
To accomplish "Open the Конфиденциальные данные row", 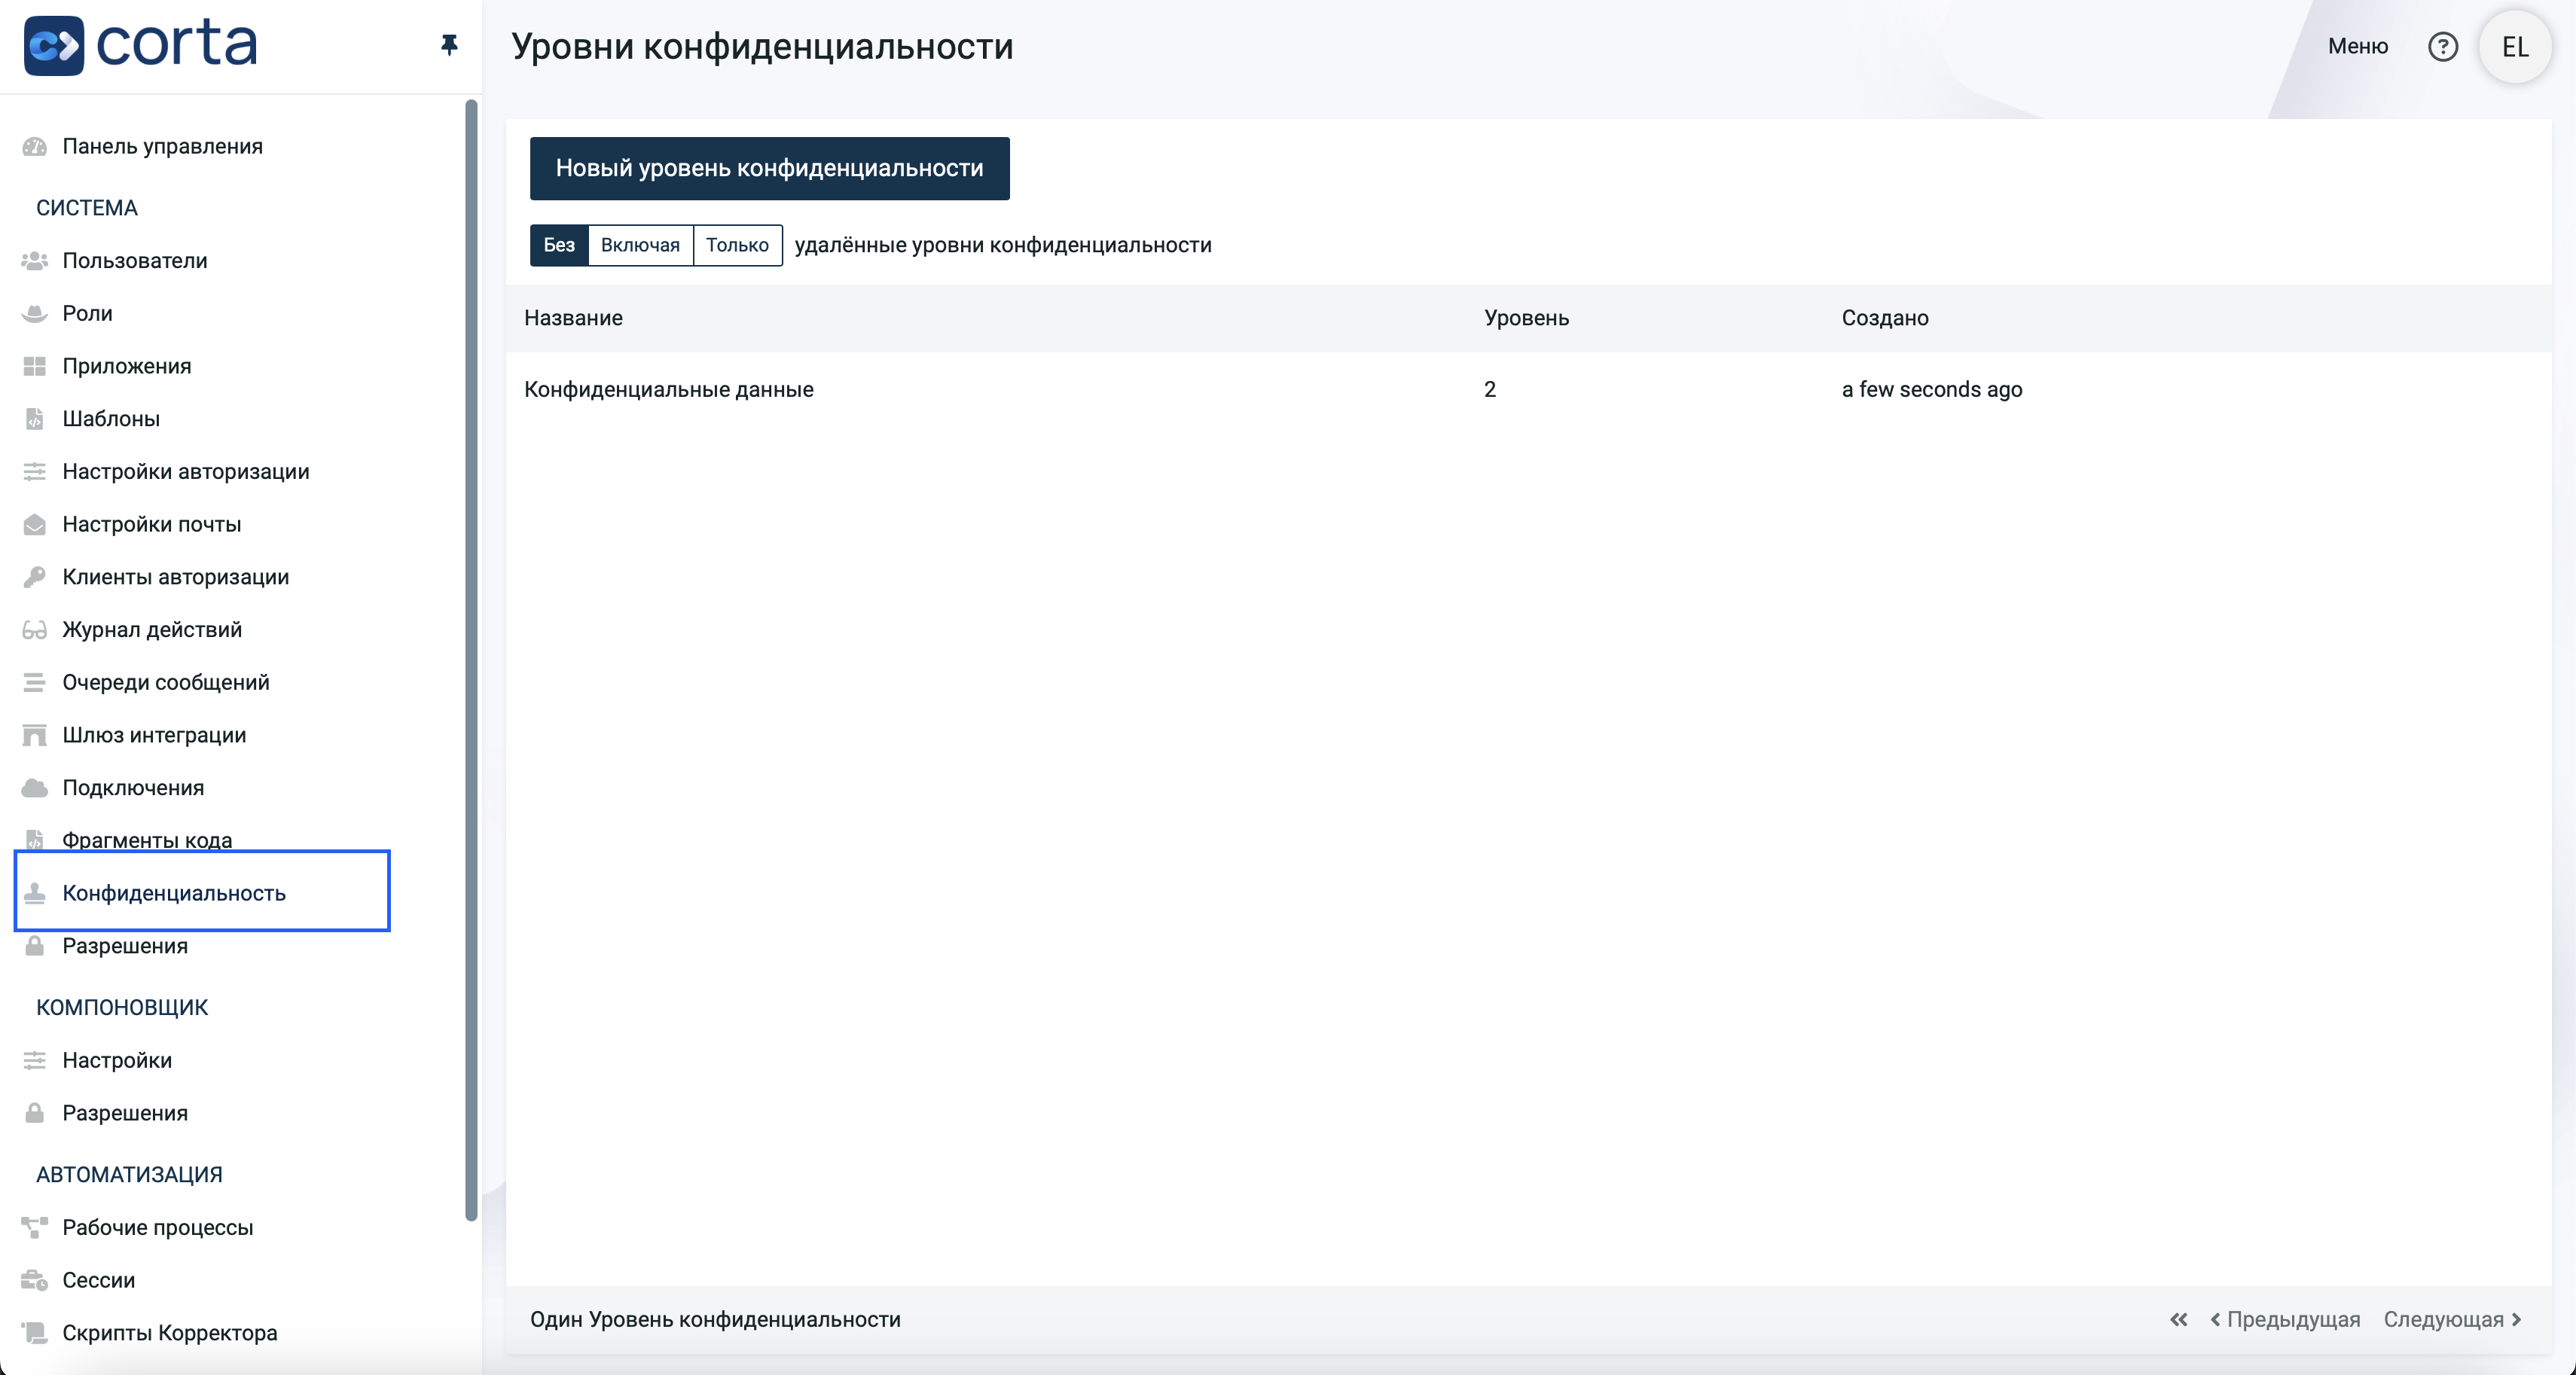I will 1528,389.
